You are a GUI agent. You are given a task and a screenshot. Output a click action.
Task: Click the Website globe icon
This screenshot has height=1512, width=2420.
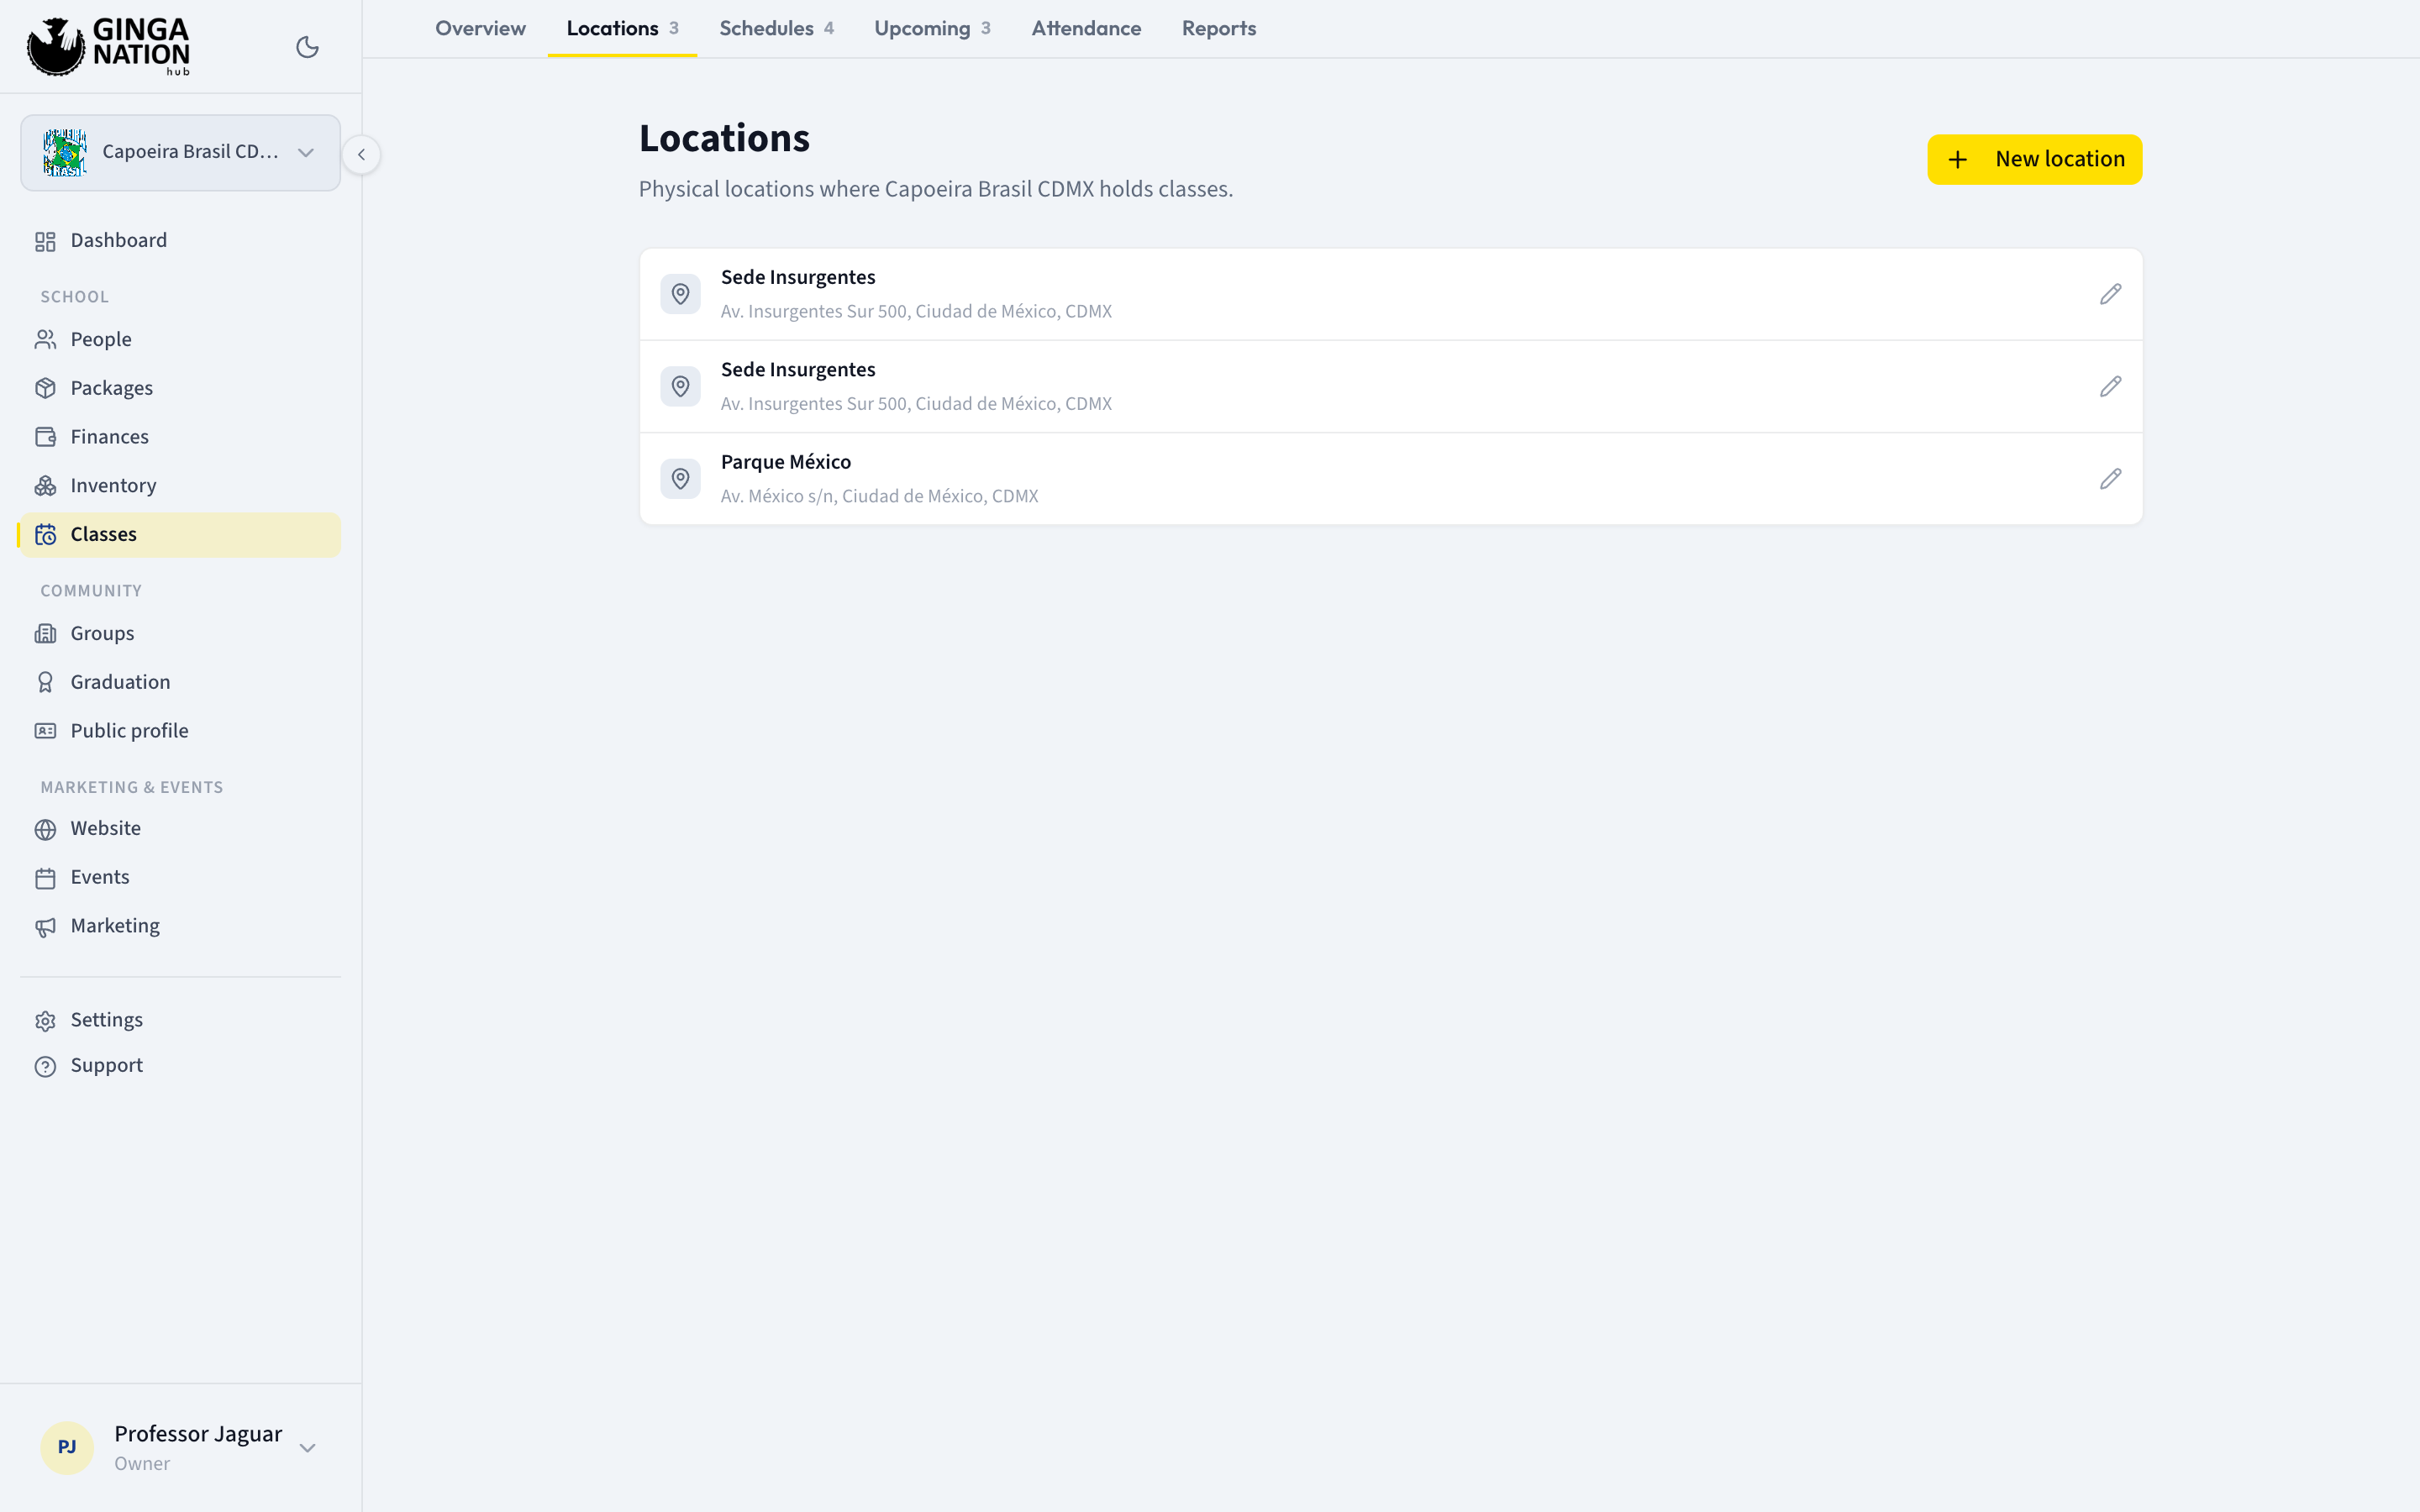(x=45, y=829)
